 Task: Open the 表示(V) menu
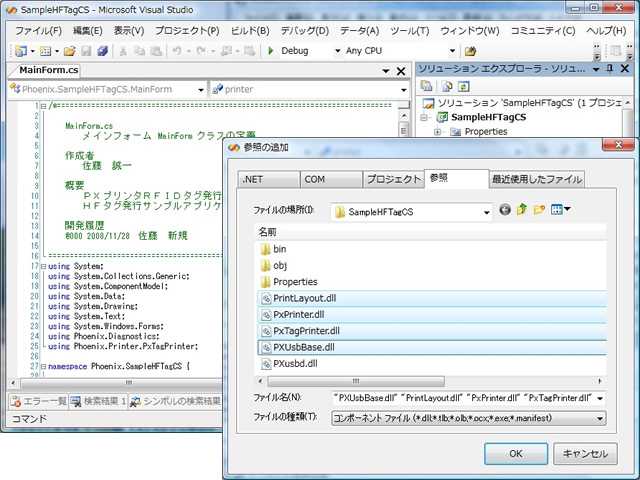(x=129, y=31)
